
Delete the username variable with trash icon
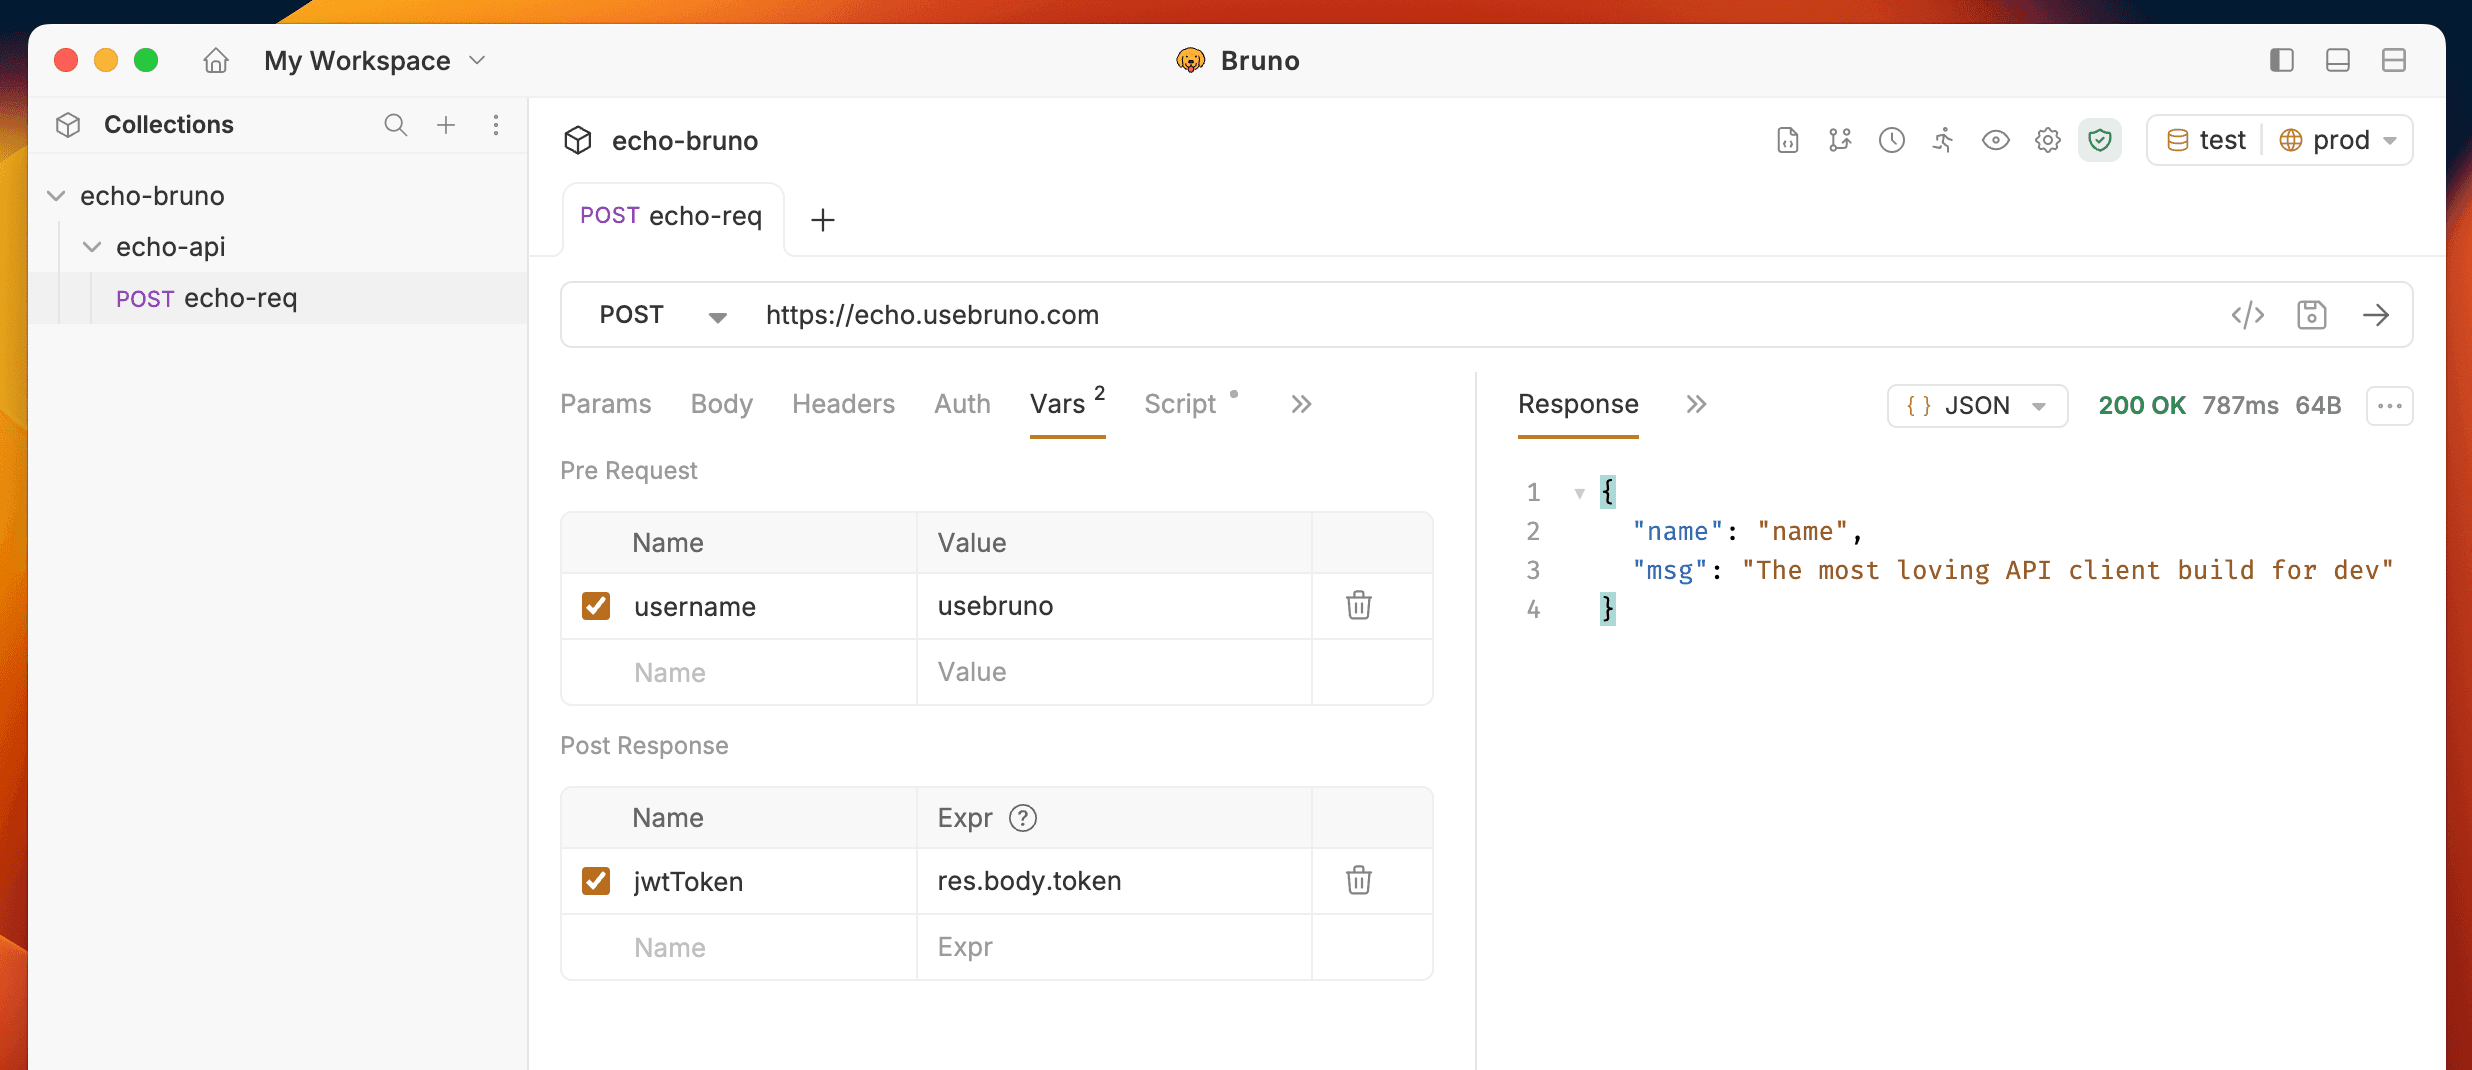click(1358, 606)
